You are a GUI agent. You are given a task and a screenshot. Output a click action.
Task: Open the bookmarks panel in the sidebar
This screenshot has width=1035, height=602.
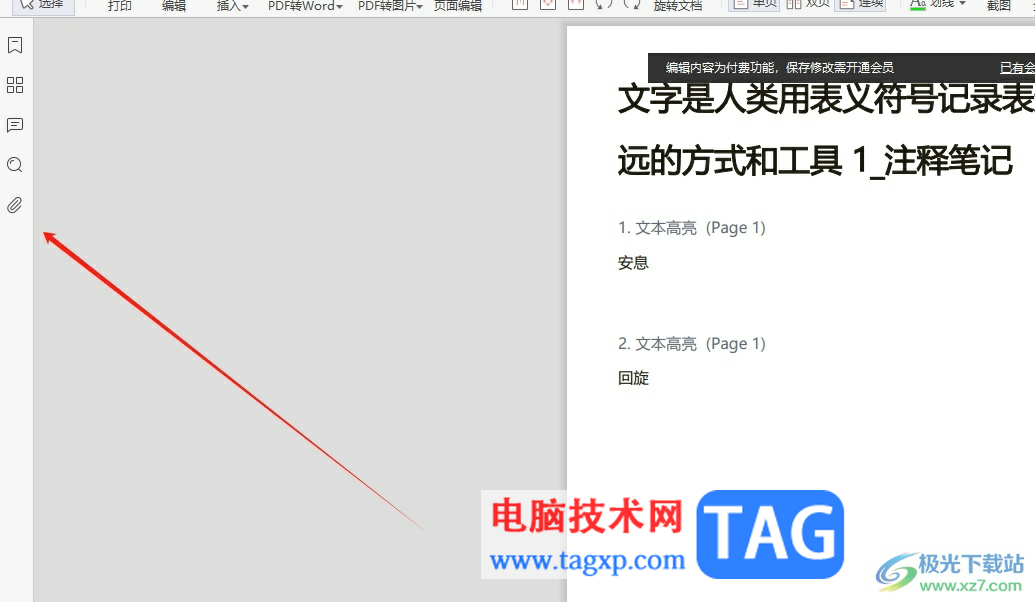(x=15, y=45)
